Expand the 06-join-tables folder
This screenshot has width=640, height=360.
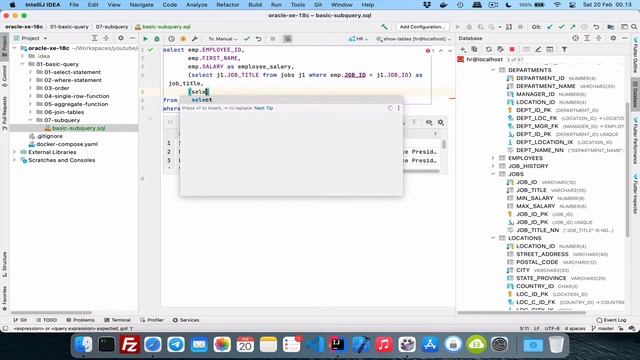coord(31,112)
